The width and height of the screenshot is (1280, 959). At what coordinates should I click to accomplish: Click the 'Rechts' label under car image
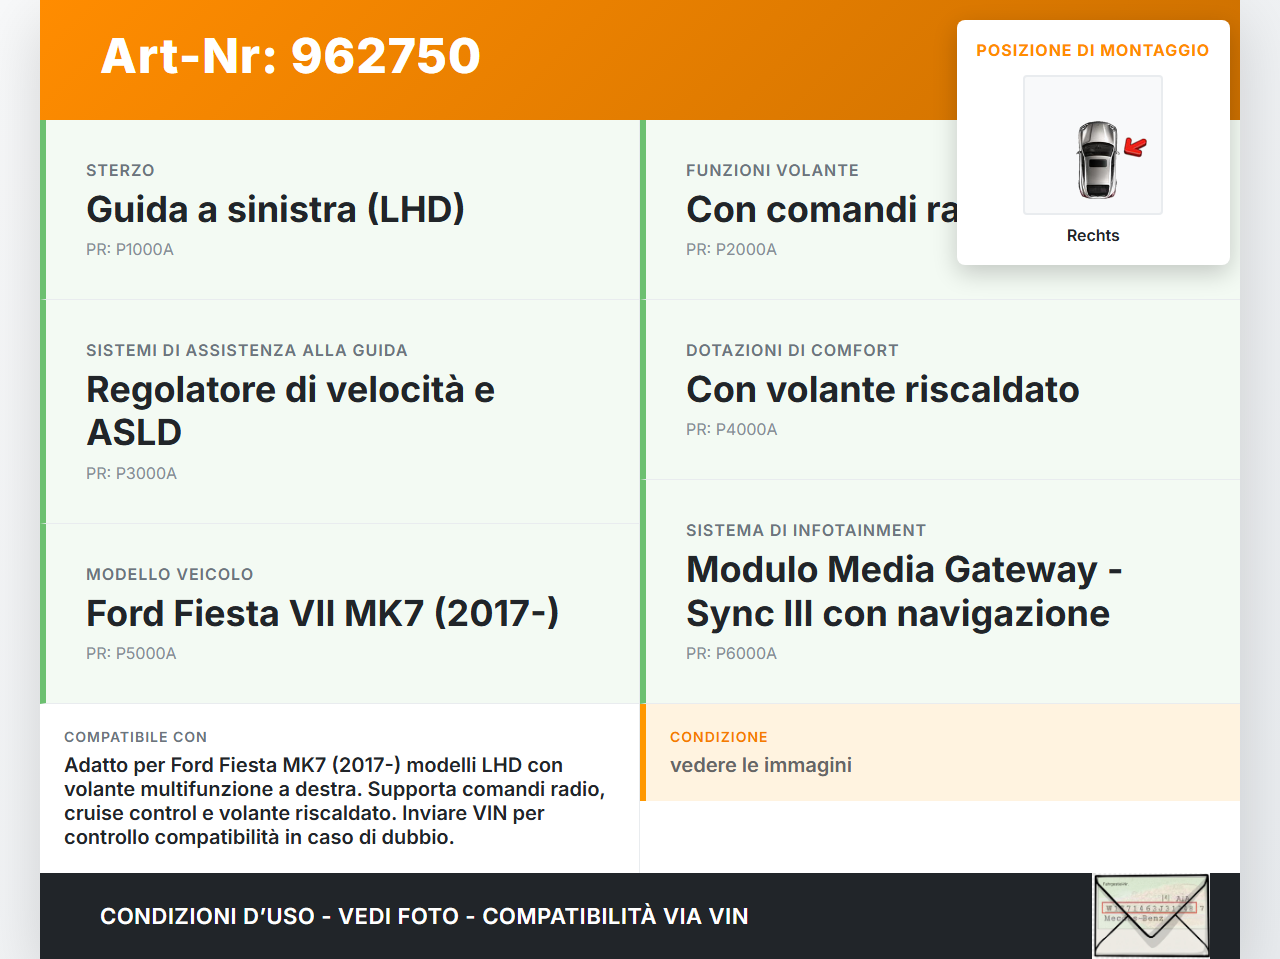(1092, 236)
